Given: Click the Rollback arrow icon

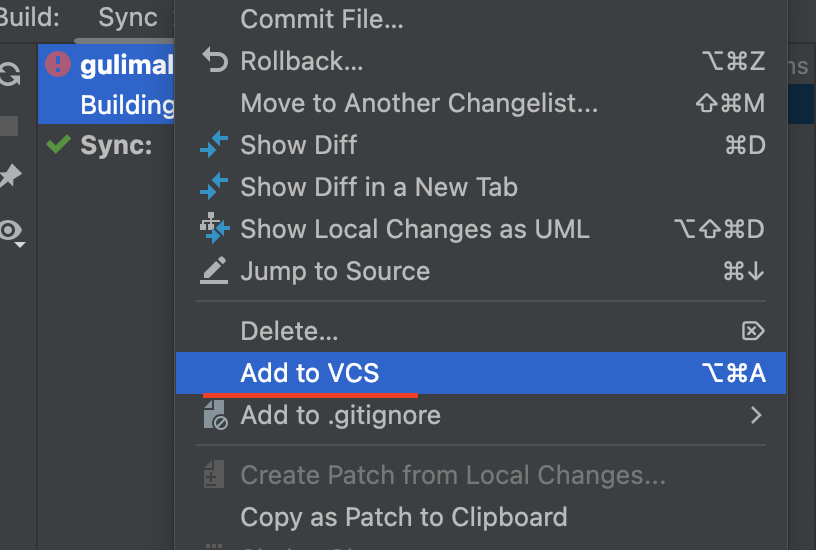Looking at the screenshot, I should [214, 61].
